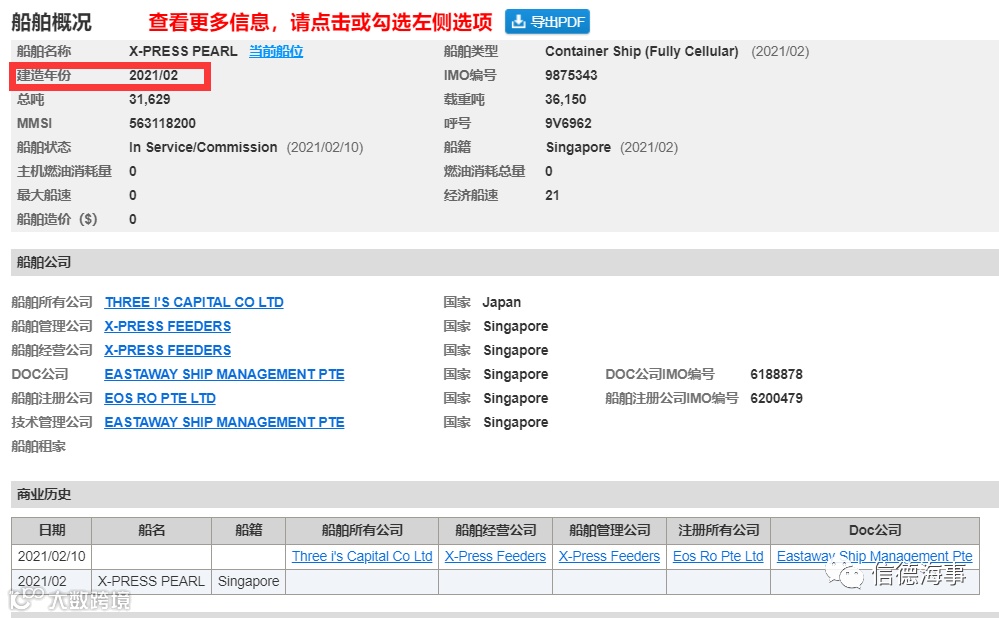The height and width of the screenshot is (618, 999).
Task: Open EASTAWAY SHIP MANAGEMENT PTE beside 技术管理公司
Action: click(x=224, y=422)
